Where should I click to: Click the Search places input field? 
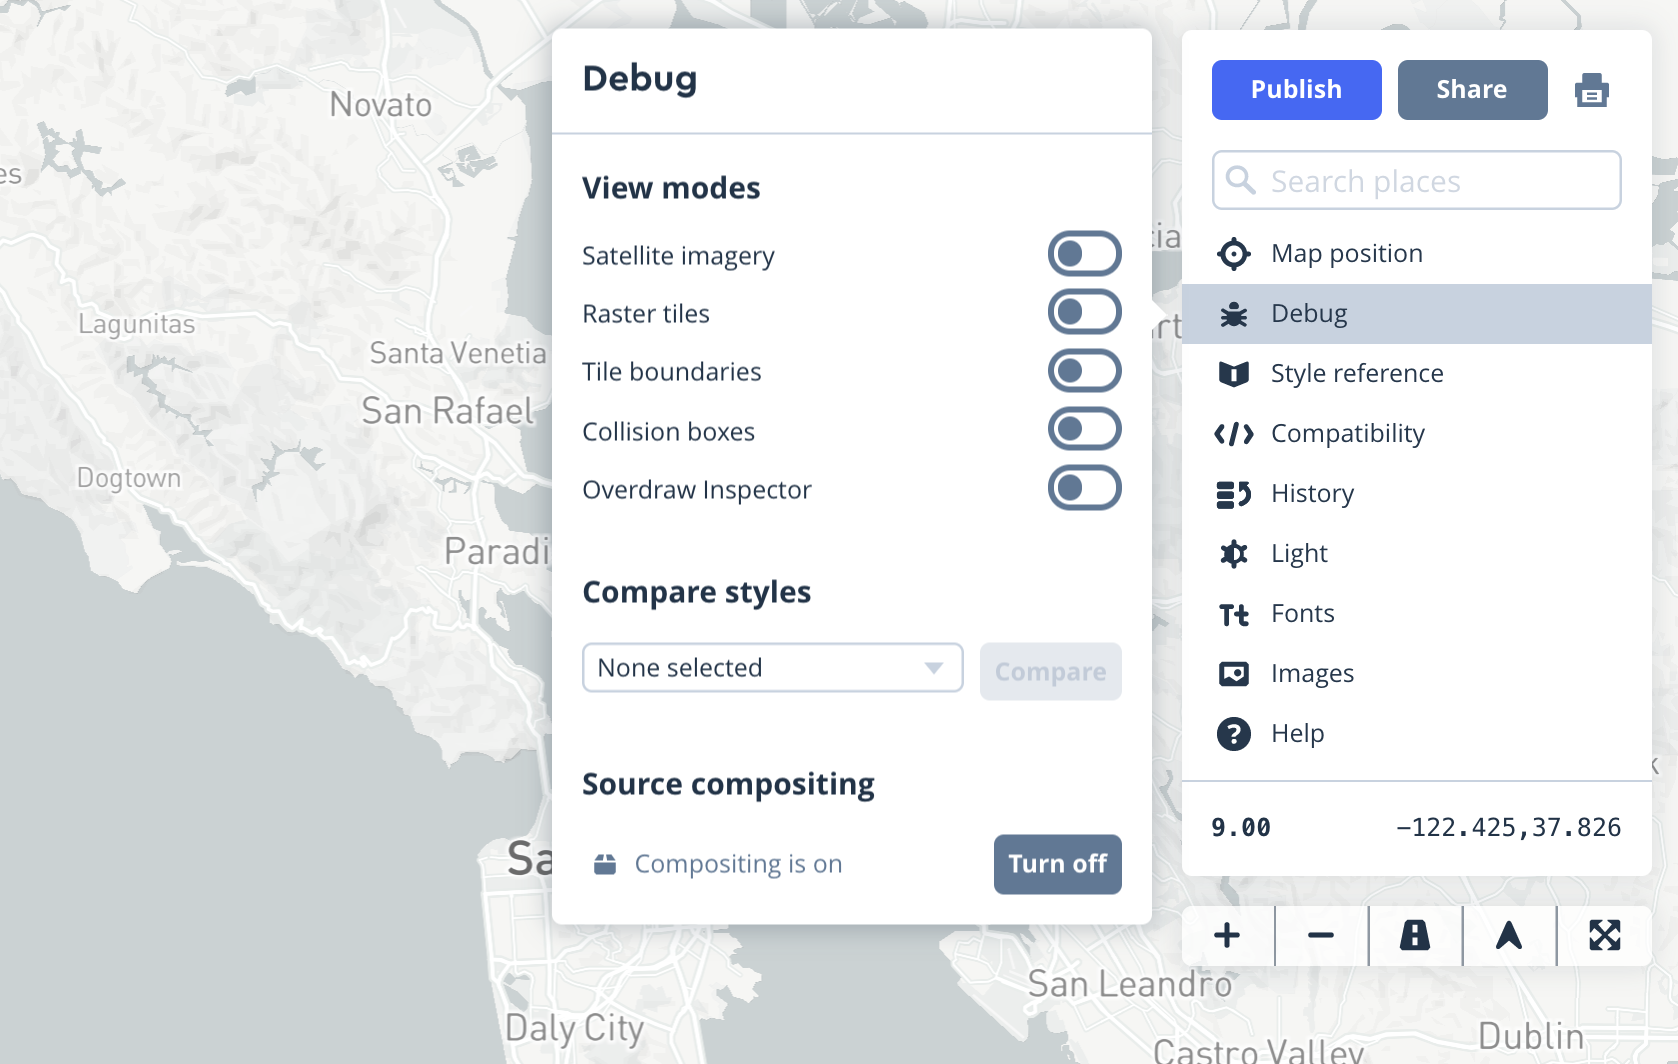pyautogui.click(x=1416, y=180)
